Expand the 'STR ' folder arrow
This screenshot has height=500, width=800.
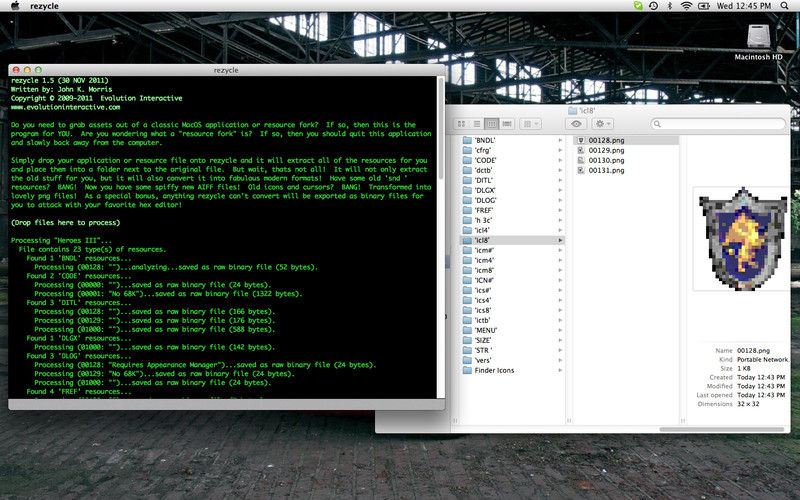(x=560, y=350)
